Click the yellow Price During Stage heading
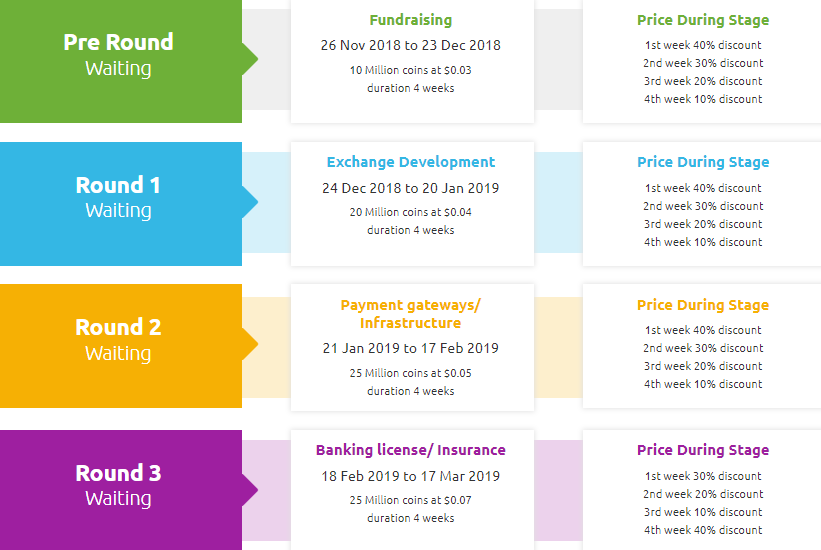 pyautogui.click(x=703, y=305)
